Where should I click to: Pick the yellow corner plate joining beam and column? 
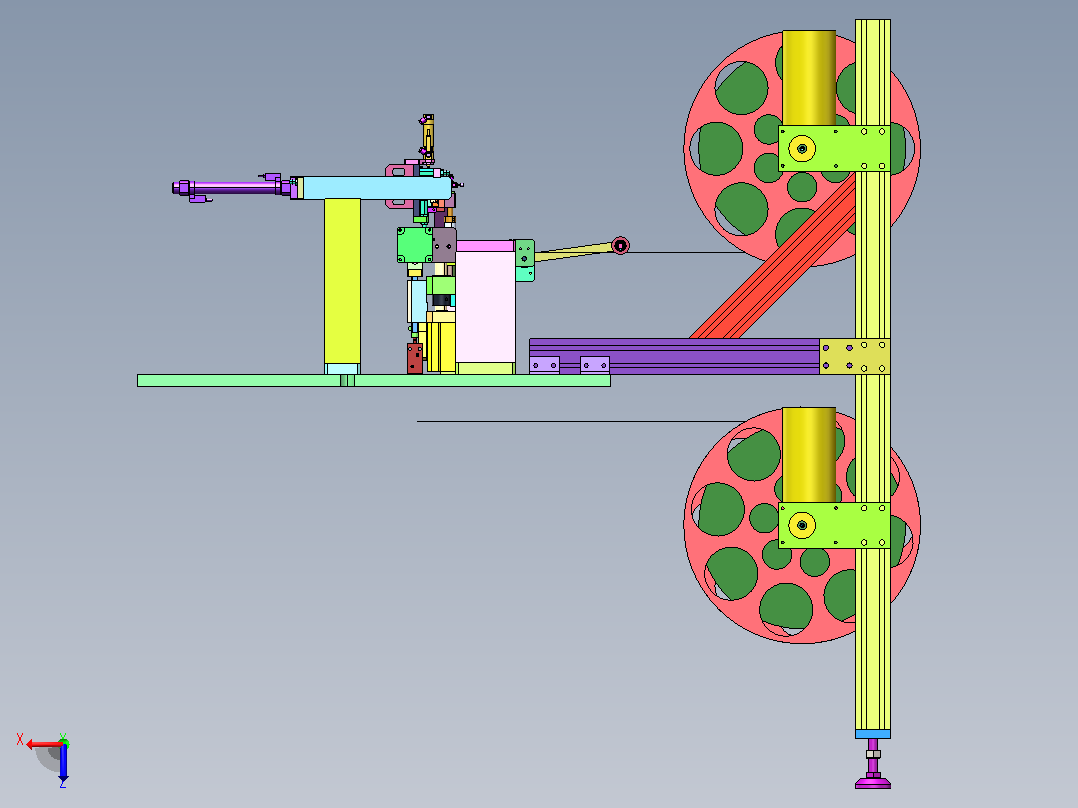pyautogui.click(x=855, y=356)
